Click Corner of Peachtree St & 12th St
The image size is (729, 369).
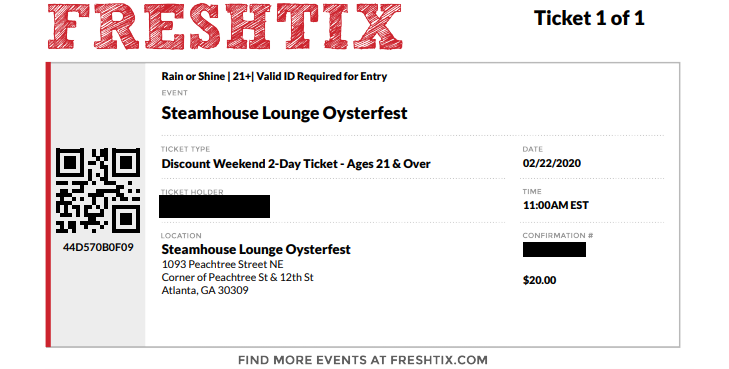[x=238, y=277]
